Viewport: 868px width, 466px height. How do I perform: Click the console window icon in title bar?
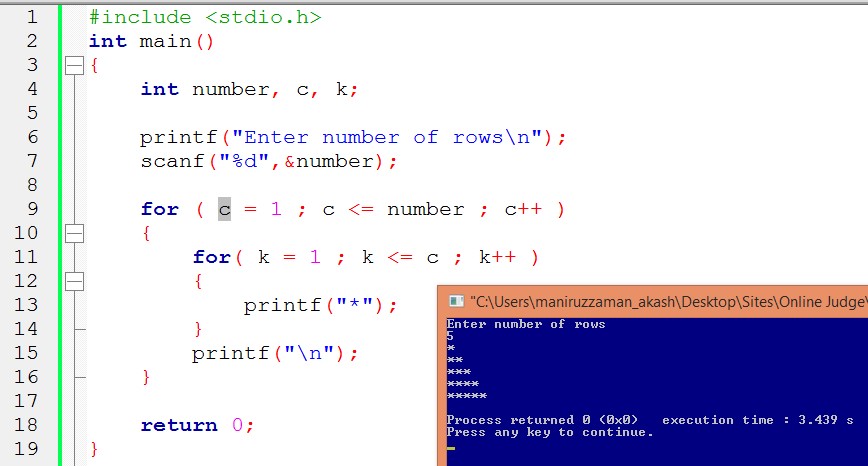click(x=456, y=301)
